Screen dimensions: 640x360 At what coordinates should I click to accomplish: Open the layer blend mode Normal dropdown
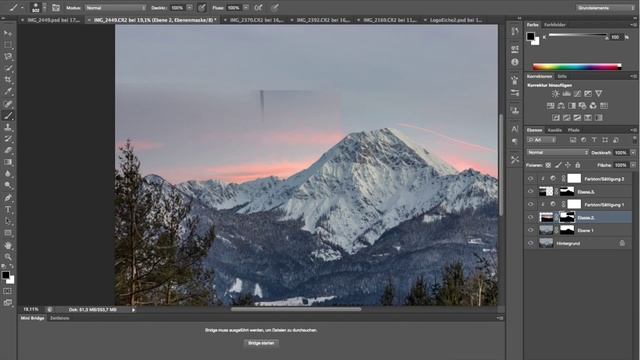557,152
